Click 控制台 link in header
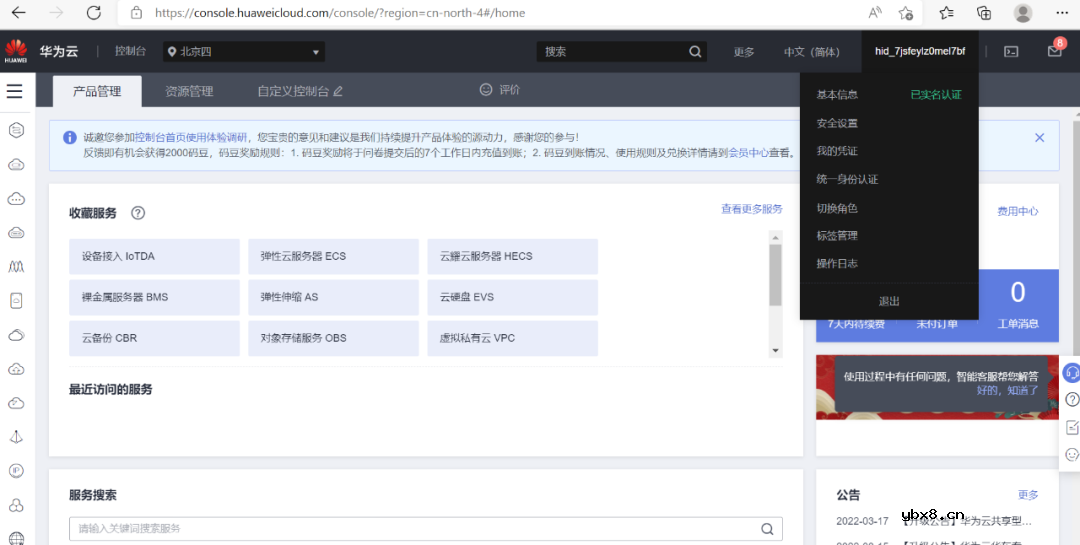 point(130,52)
